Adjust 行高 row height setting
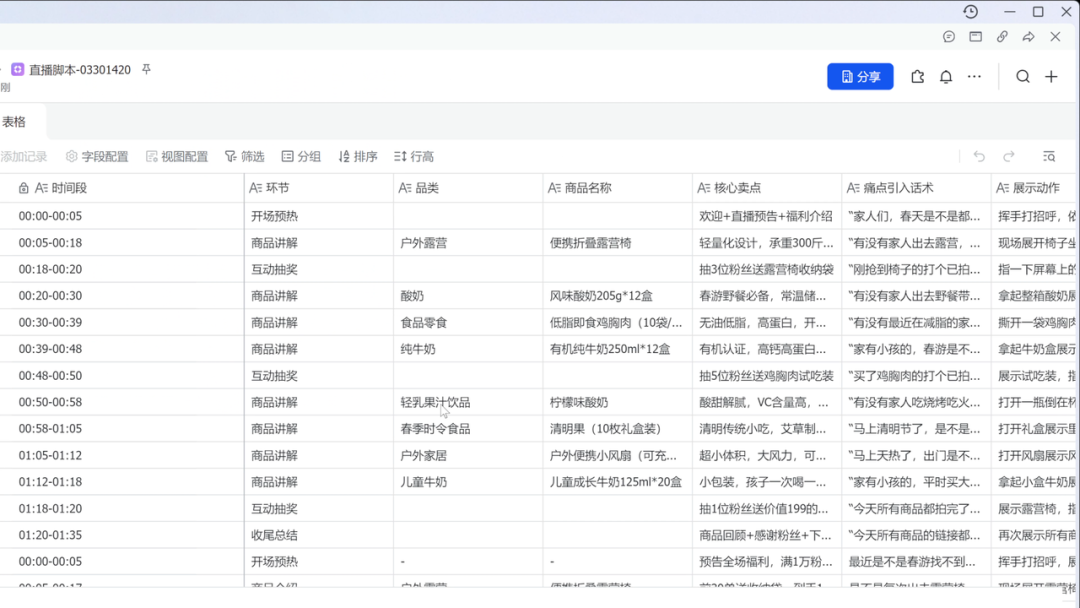 (x=414, y=157)
